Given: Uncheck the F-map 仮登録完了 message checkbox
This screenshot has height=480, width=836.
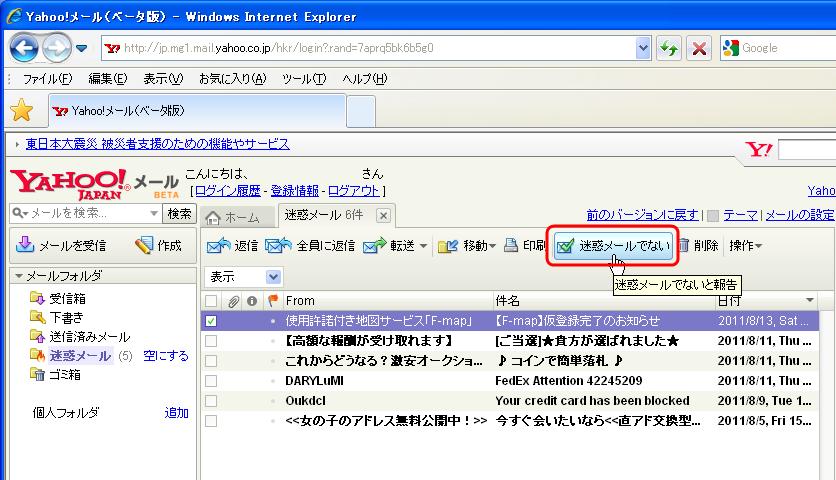Looking at the screenshot, I should click(211, 321).
